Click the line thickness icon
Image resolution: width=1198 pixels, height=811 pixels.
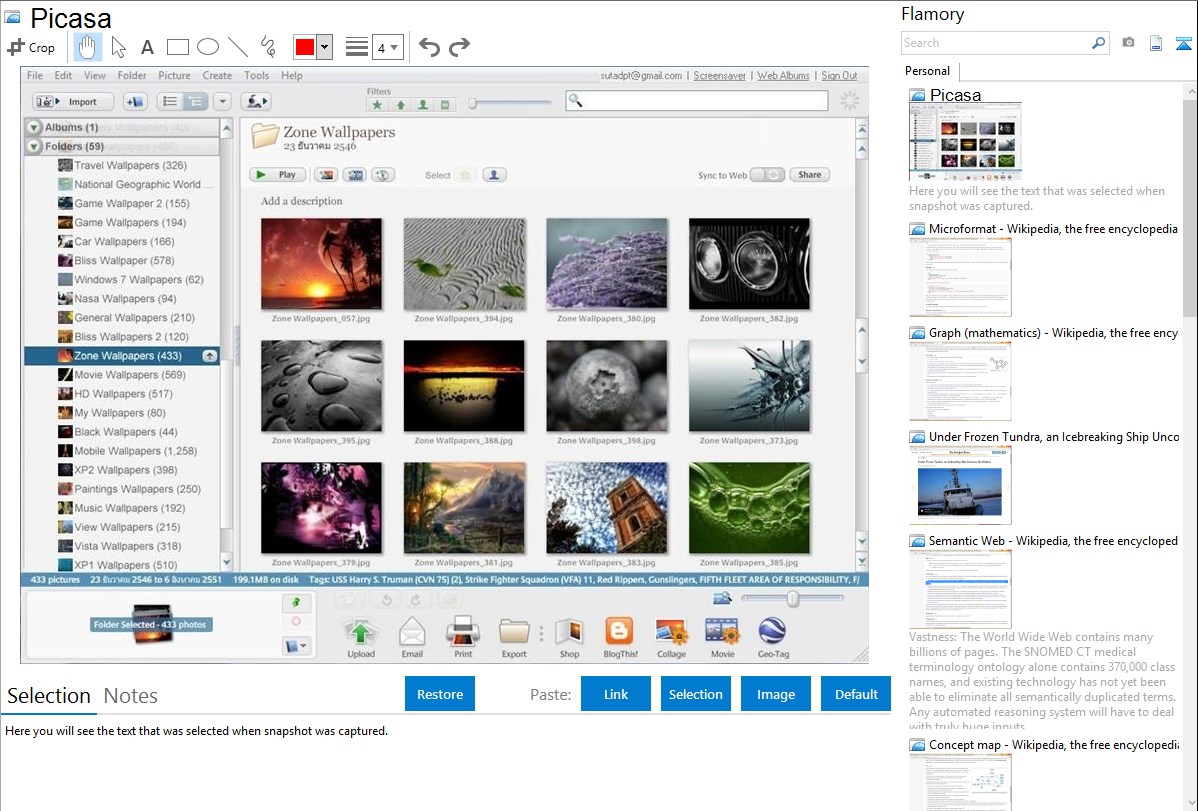coord(356,47)
